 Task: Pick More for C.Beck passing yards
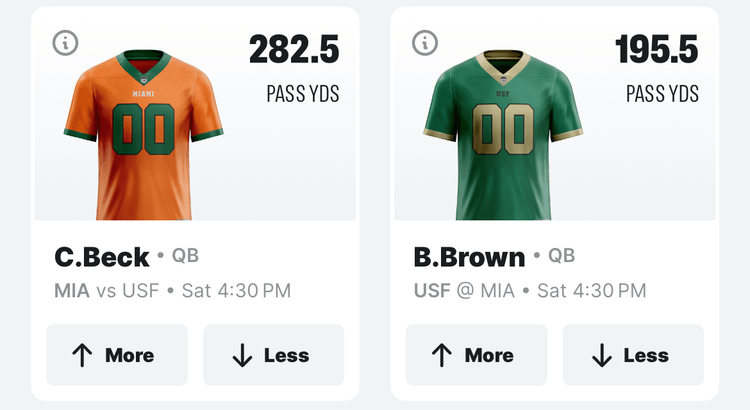[116, 355]
